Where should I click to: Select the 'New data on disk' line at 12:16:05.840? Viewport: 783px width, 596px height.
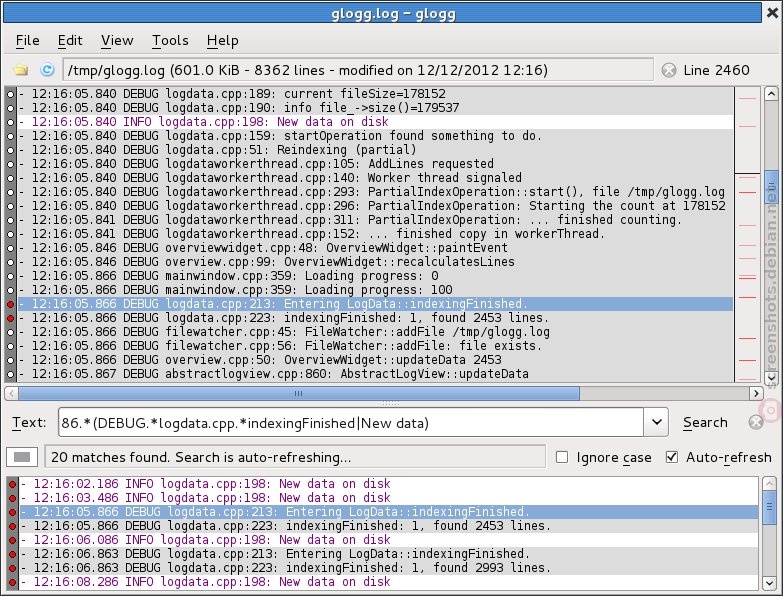[376, 122]
